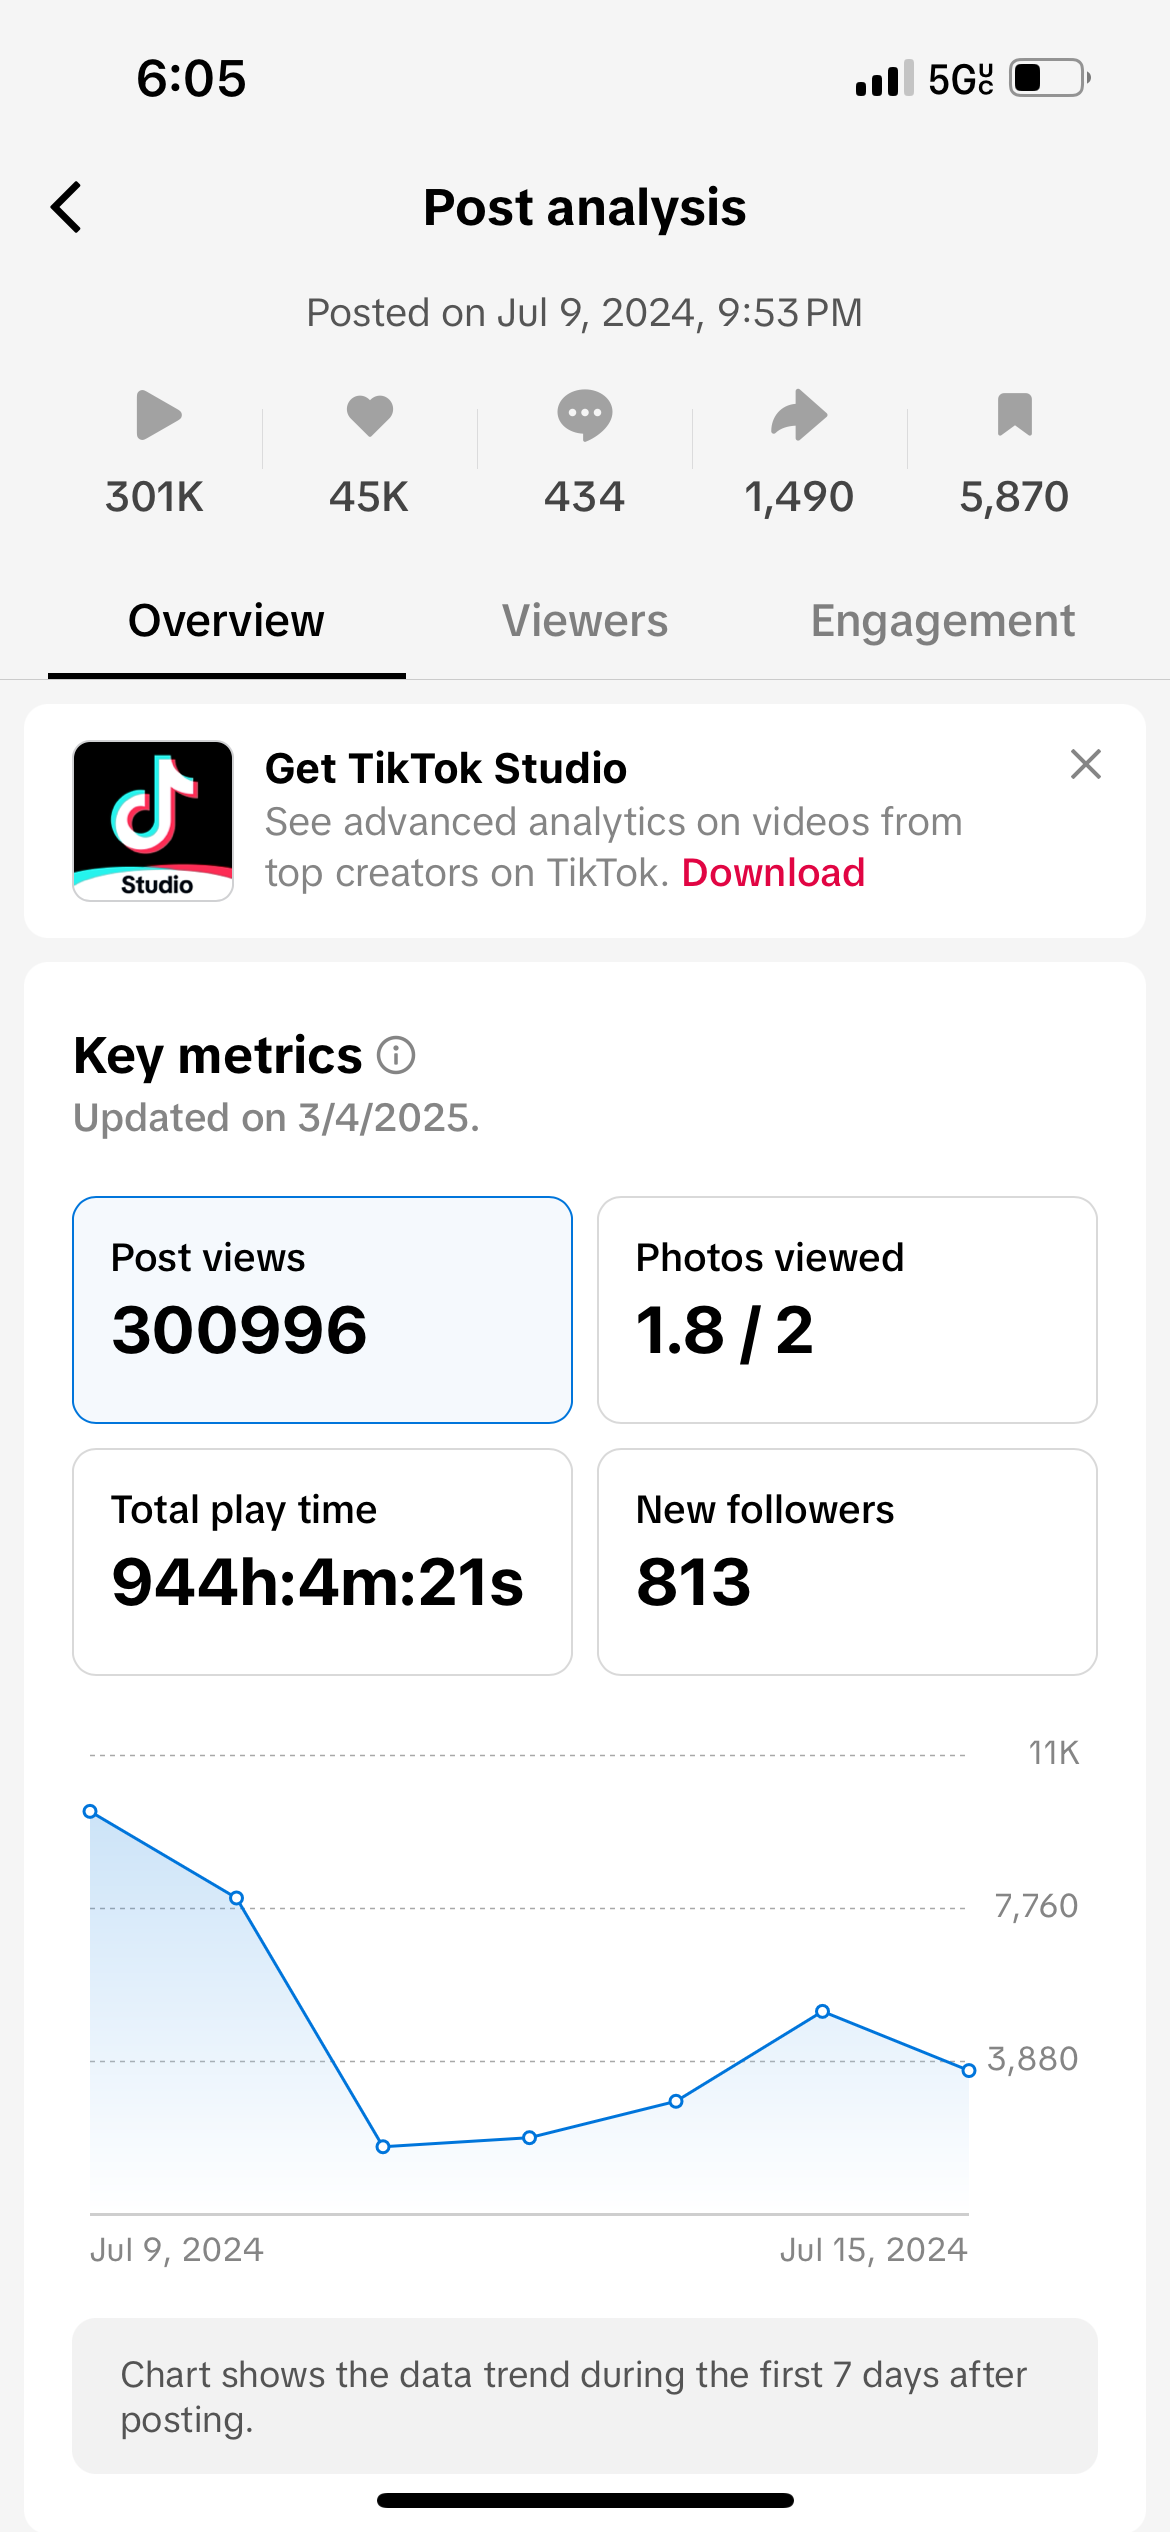Image resolution: width=1170 pixels, height=2532 pixels.
Task: Tap the heart likes icon
Action: pos(370,415)
